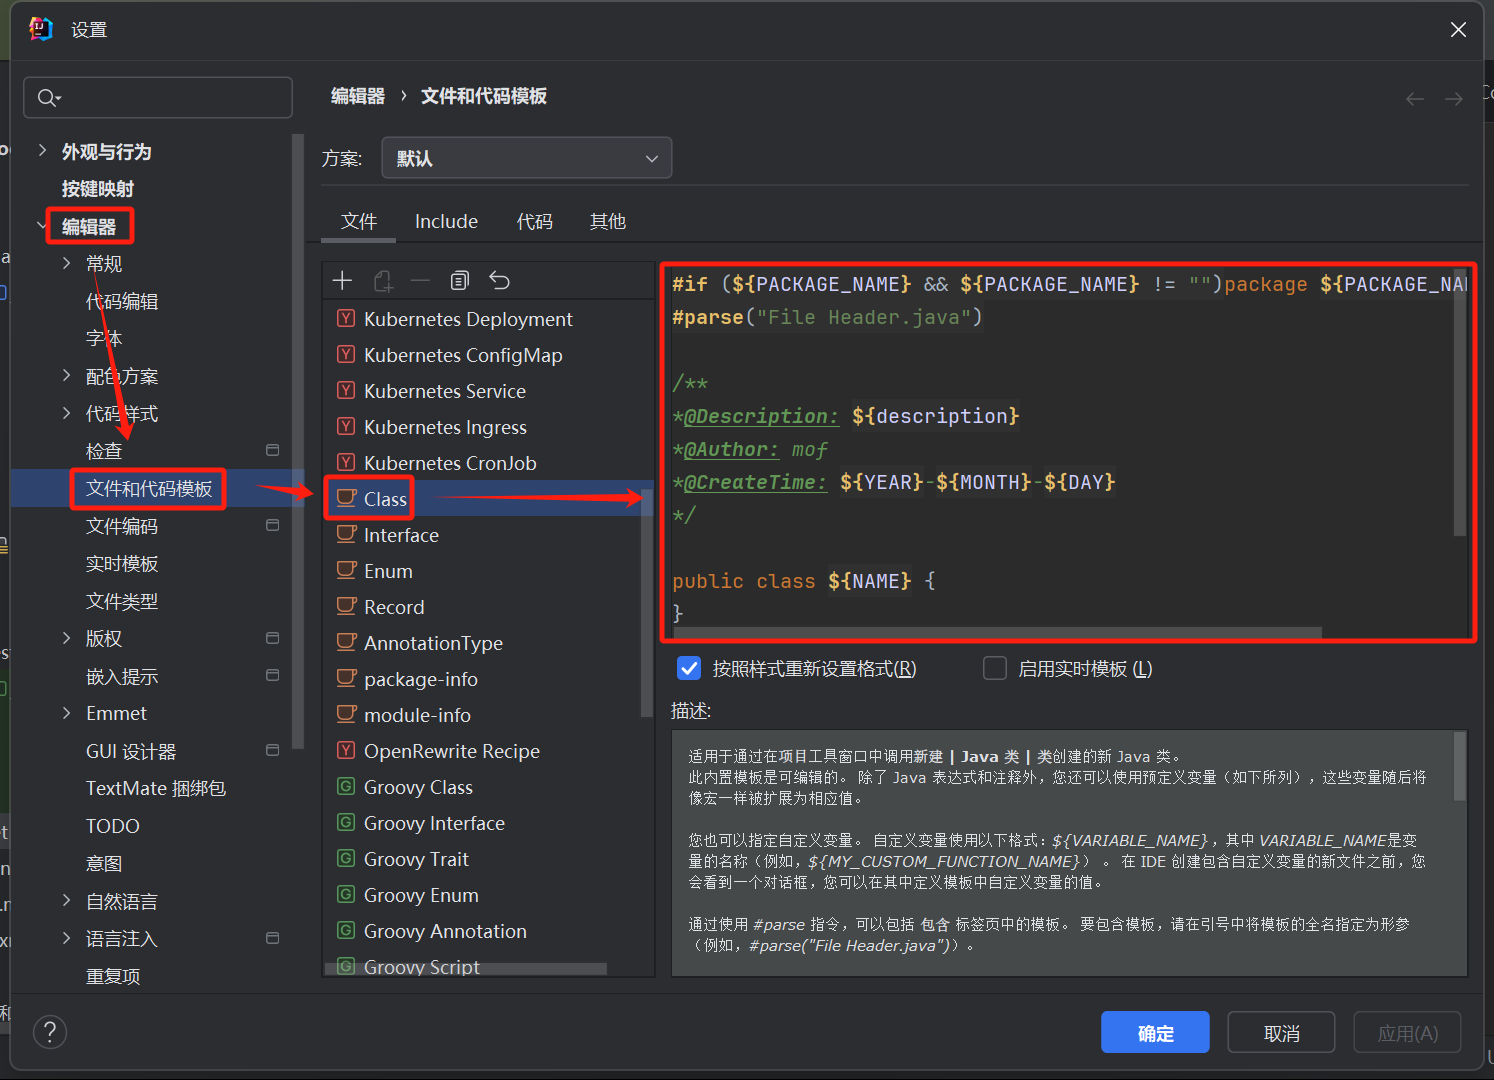Enable the live templates checkbox
Viewport: 1494px width, 1080px height.
tap(995, 668)
